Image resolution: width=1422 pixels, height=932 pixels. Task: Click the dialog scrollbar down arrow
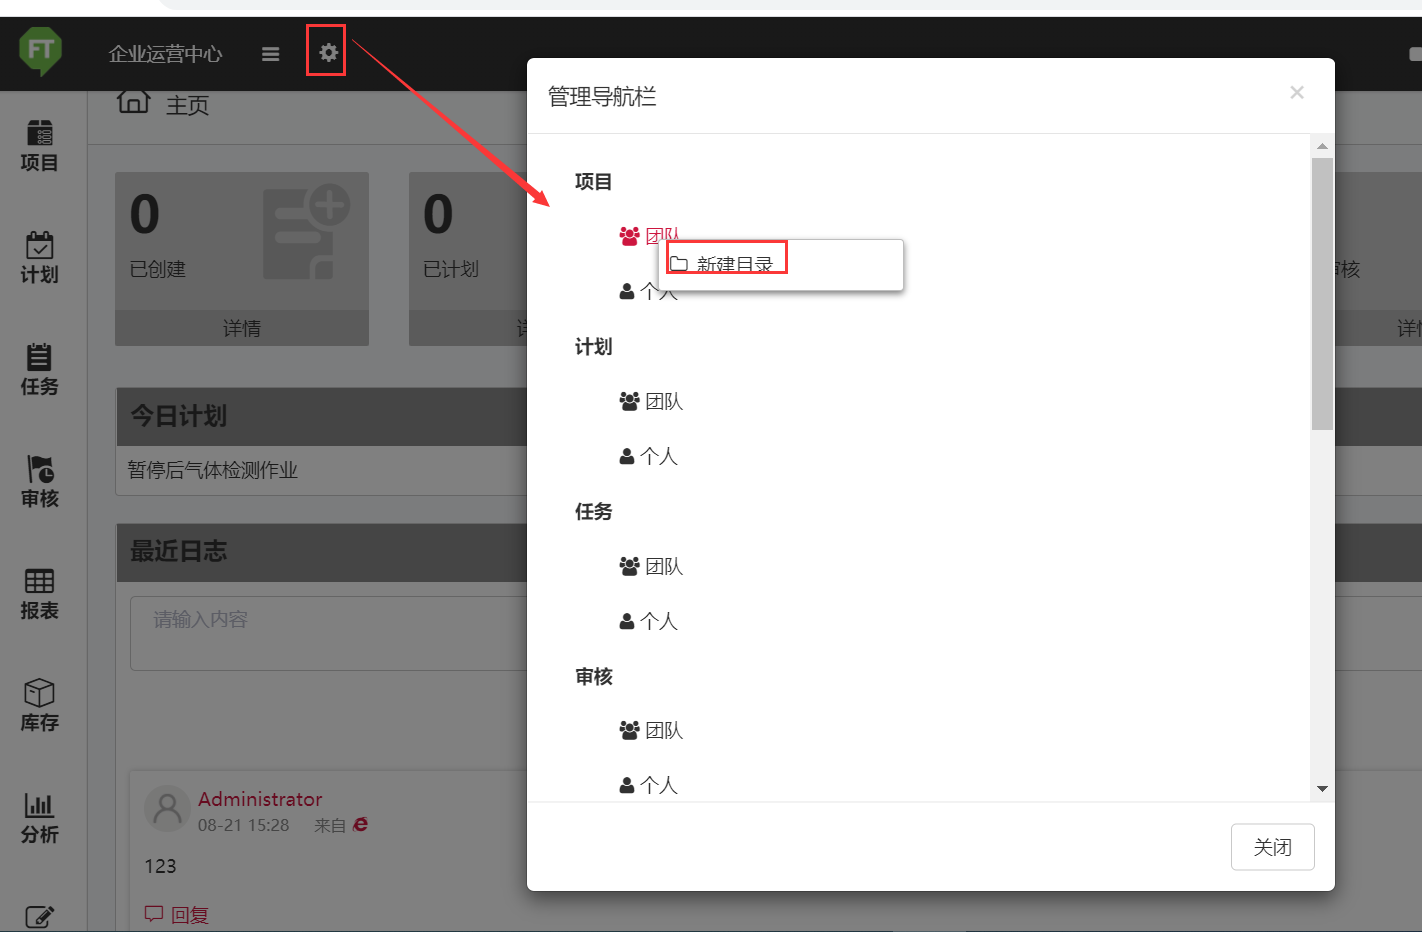pyautogui.click(x=1322, y=789)
